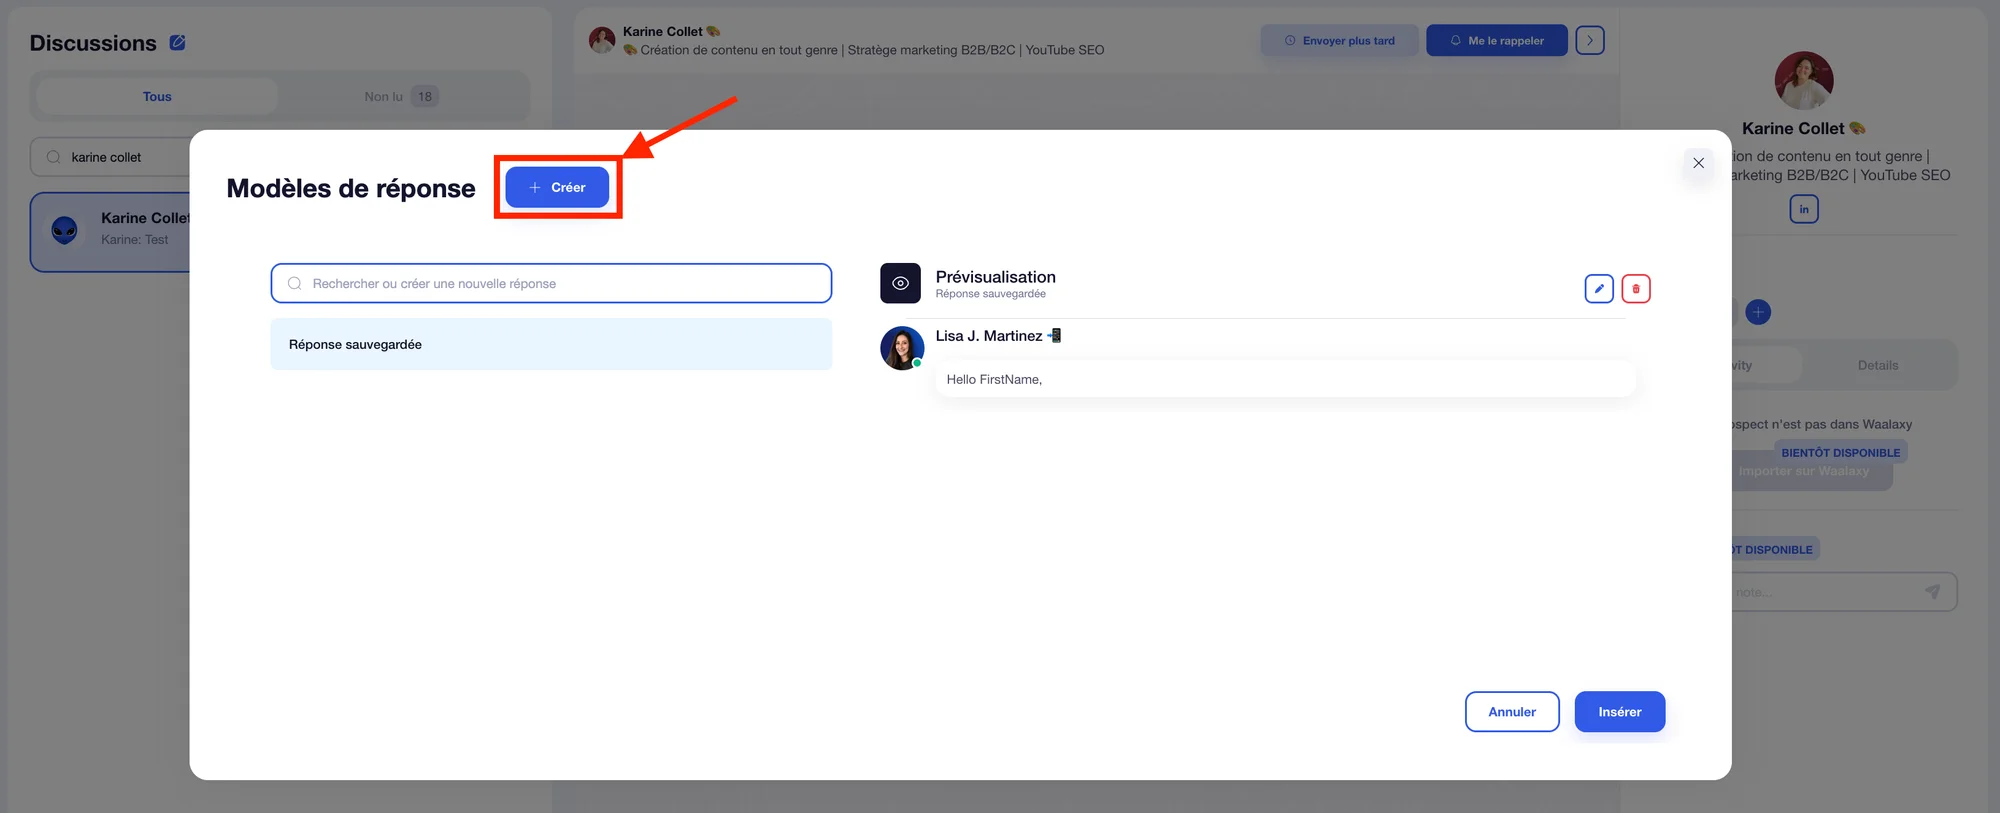The width and height of the screenshot is (2000, 813).
Task: Switch to the Tous tab
Action: (x=157, y=96)
